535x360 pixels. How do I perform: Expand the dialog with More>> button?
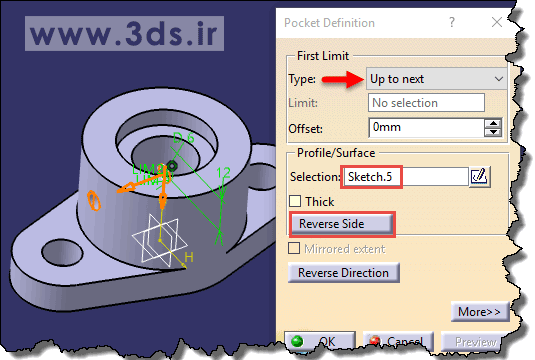click(480, 312)
